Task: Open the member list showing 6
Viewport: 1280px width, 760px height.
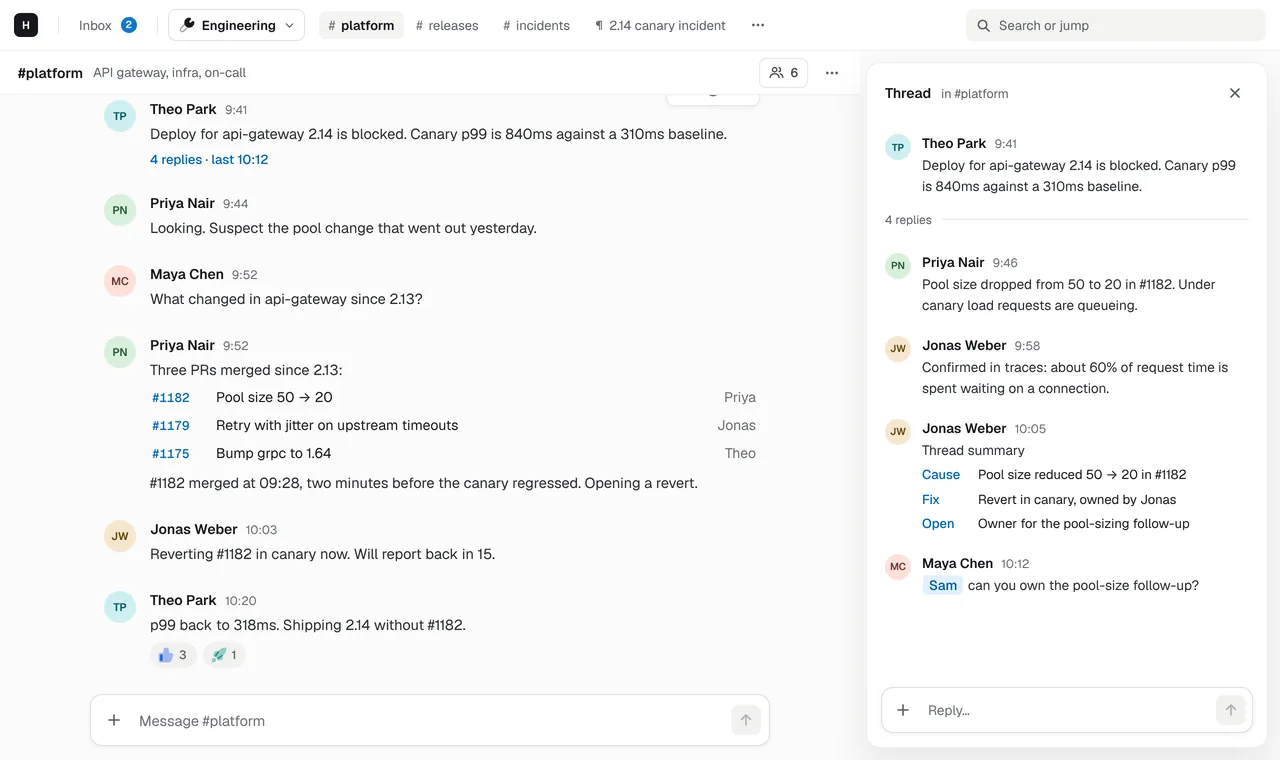Action: 784,72
